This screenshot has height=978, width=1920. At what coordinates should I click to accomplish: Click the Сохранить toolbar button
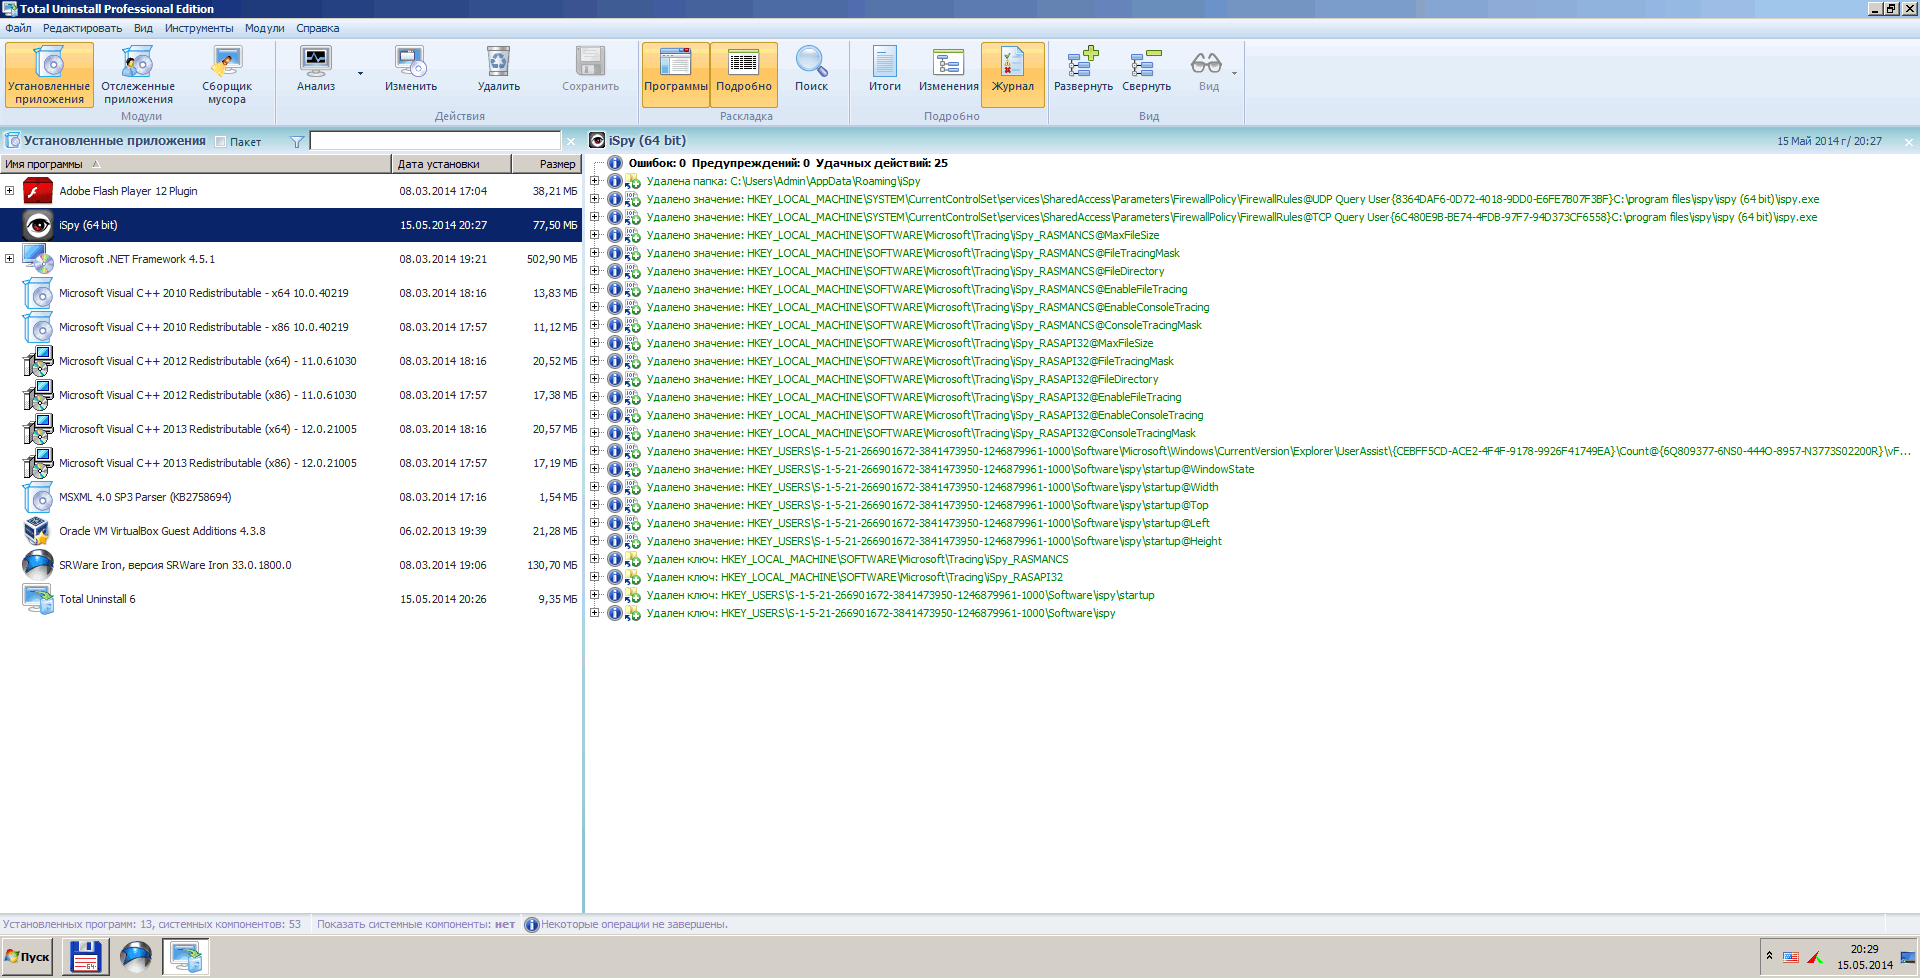(x=590, y=69)
